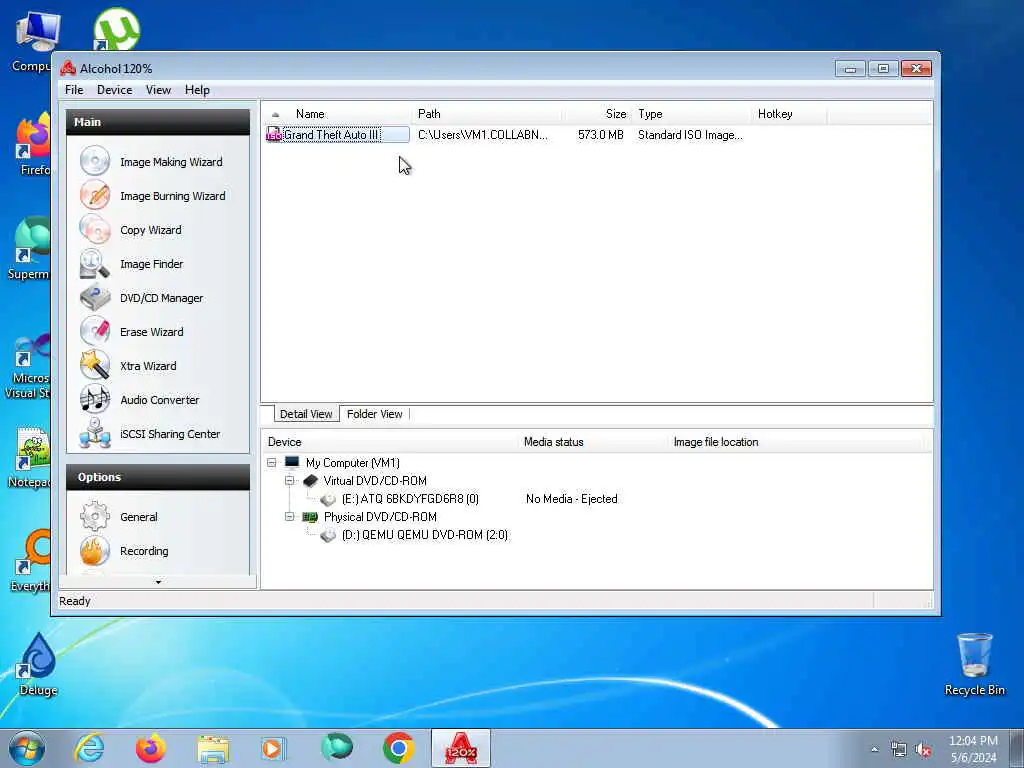Show hidden system tray icons arrow
Viewport: 1024px width, 768px height.
click(874, 749)
